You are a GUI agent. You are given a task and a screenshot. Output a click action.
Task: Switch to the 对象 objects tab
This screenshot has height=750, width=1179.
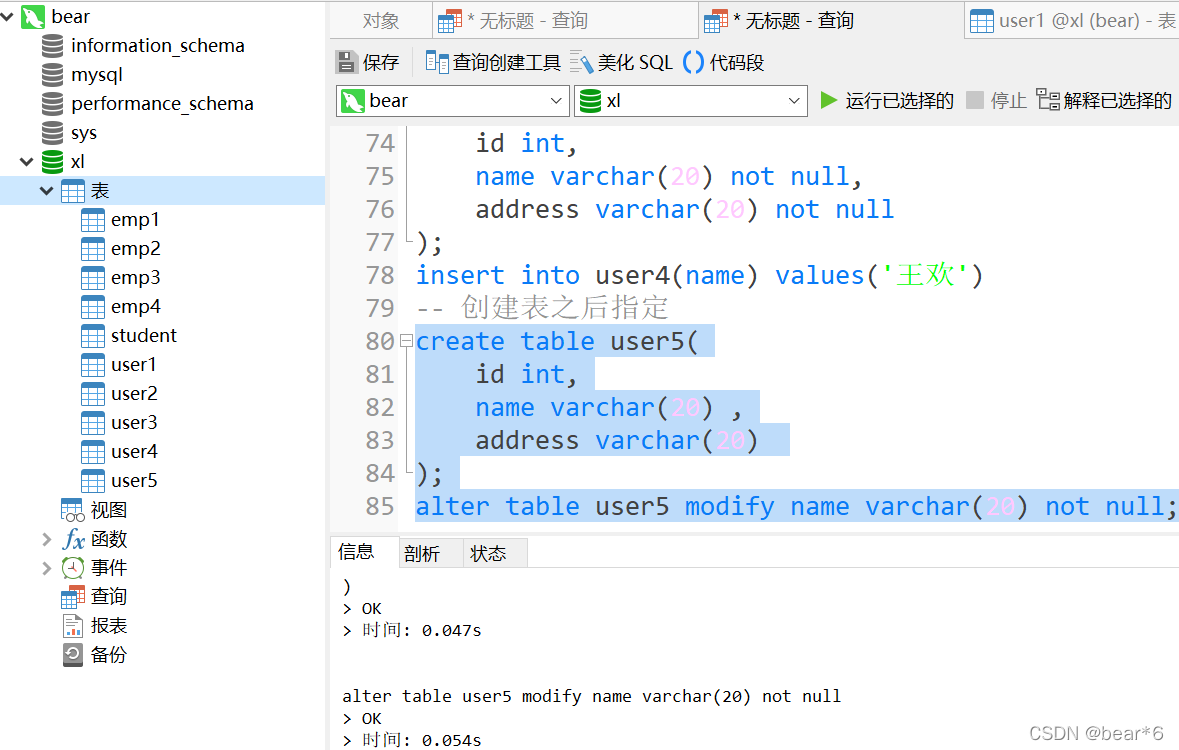[380, 21]
